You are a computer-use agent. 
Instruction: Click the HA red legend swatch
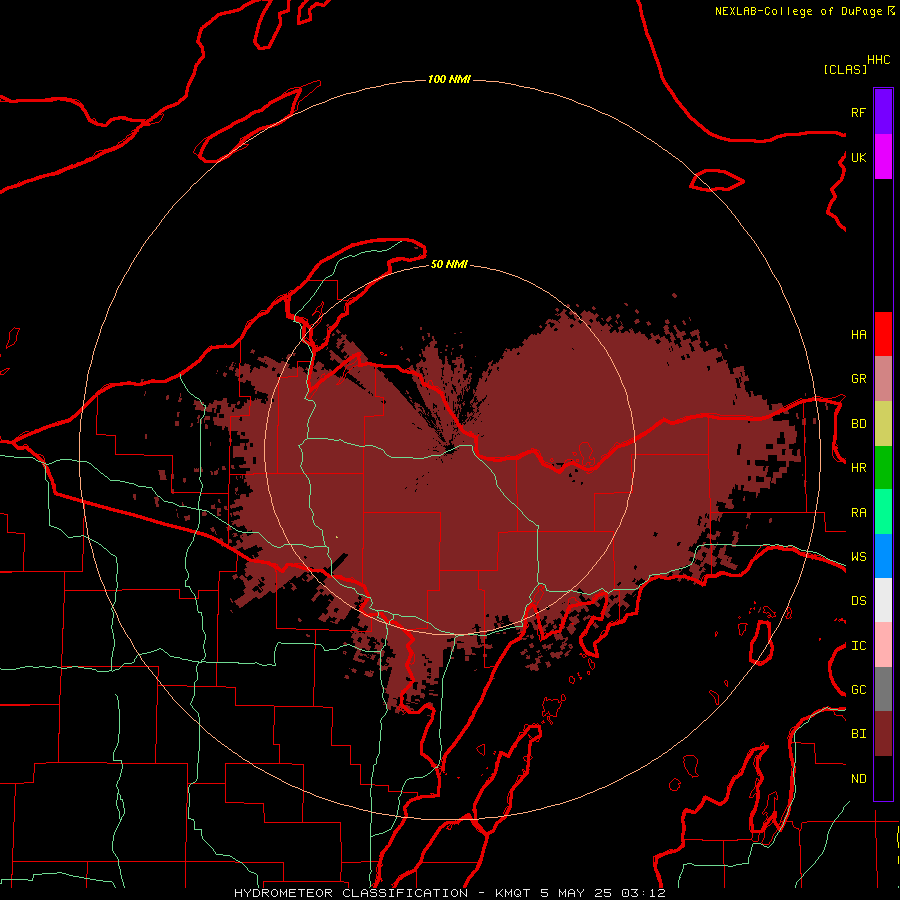pyautogui.click(x=883, y=334)
